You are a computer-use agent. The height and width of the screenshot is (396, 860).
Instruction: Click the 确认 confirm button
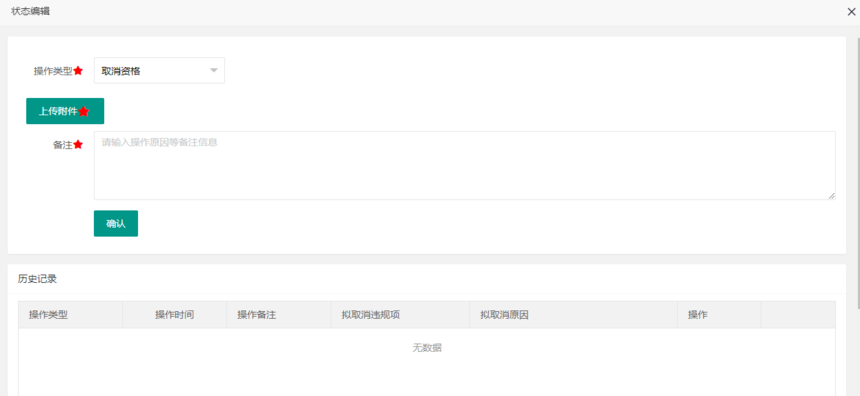[116, 223]
